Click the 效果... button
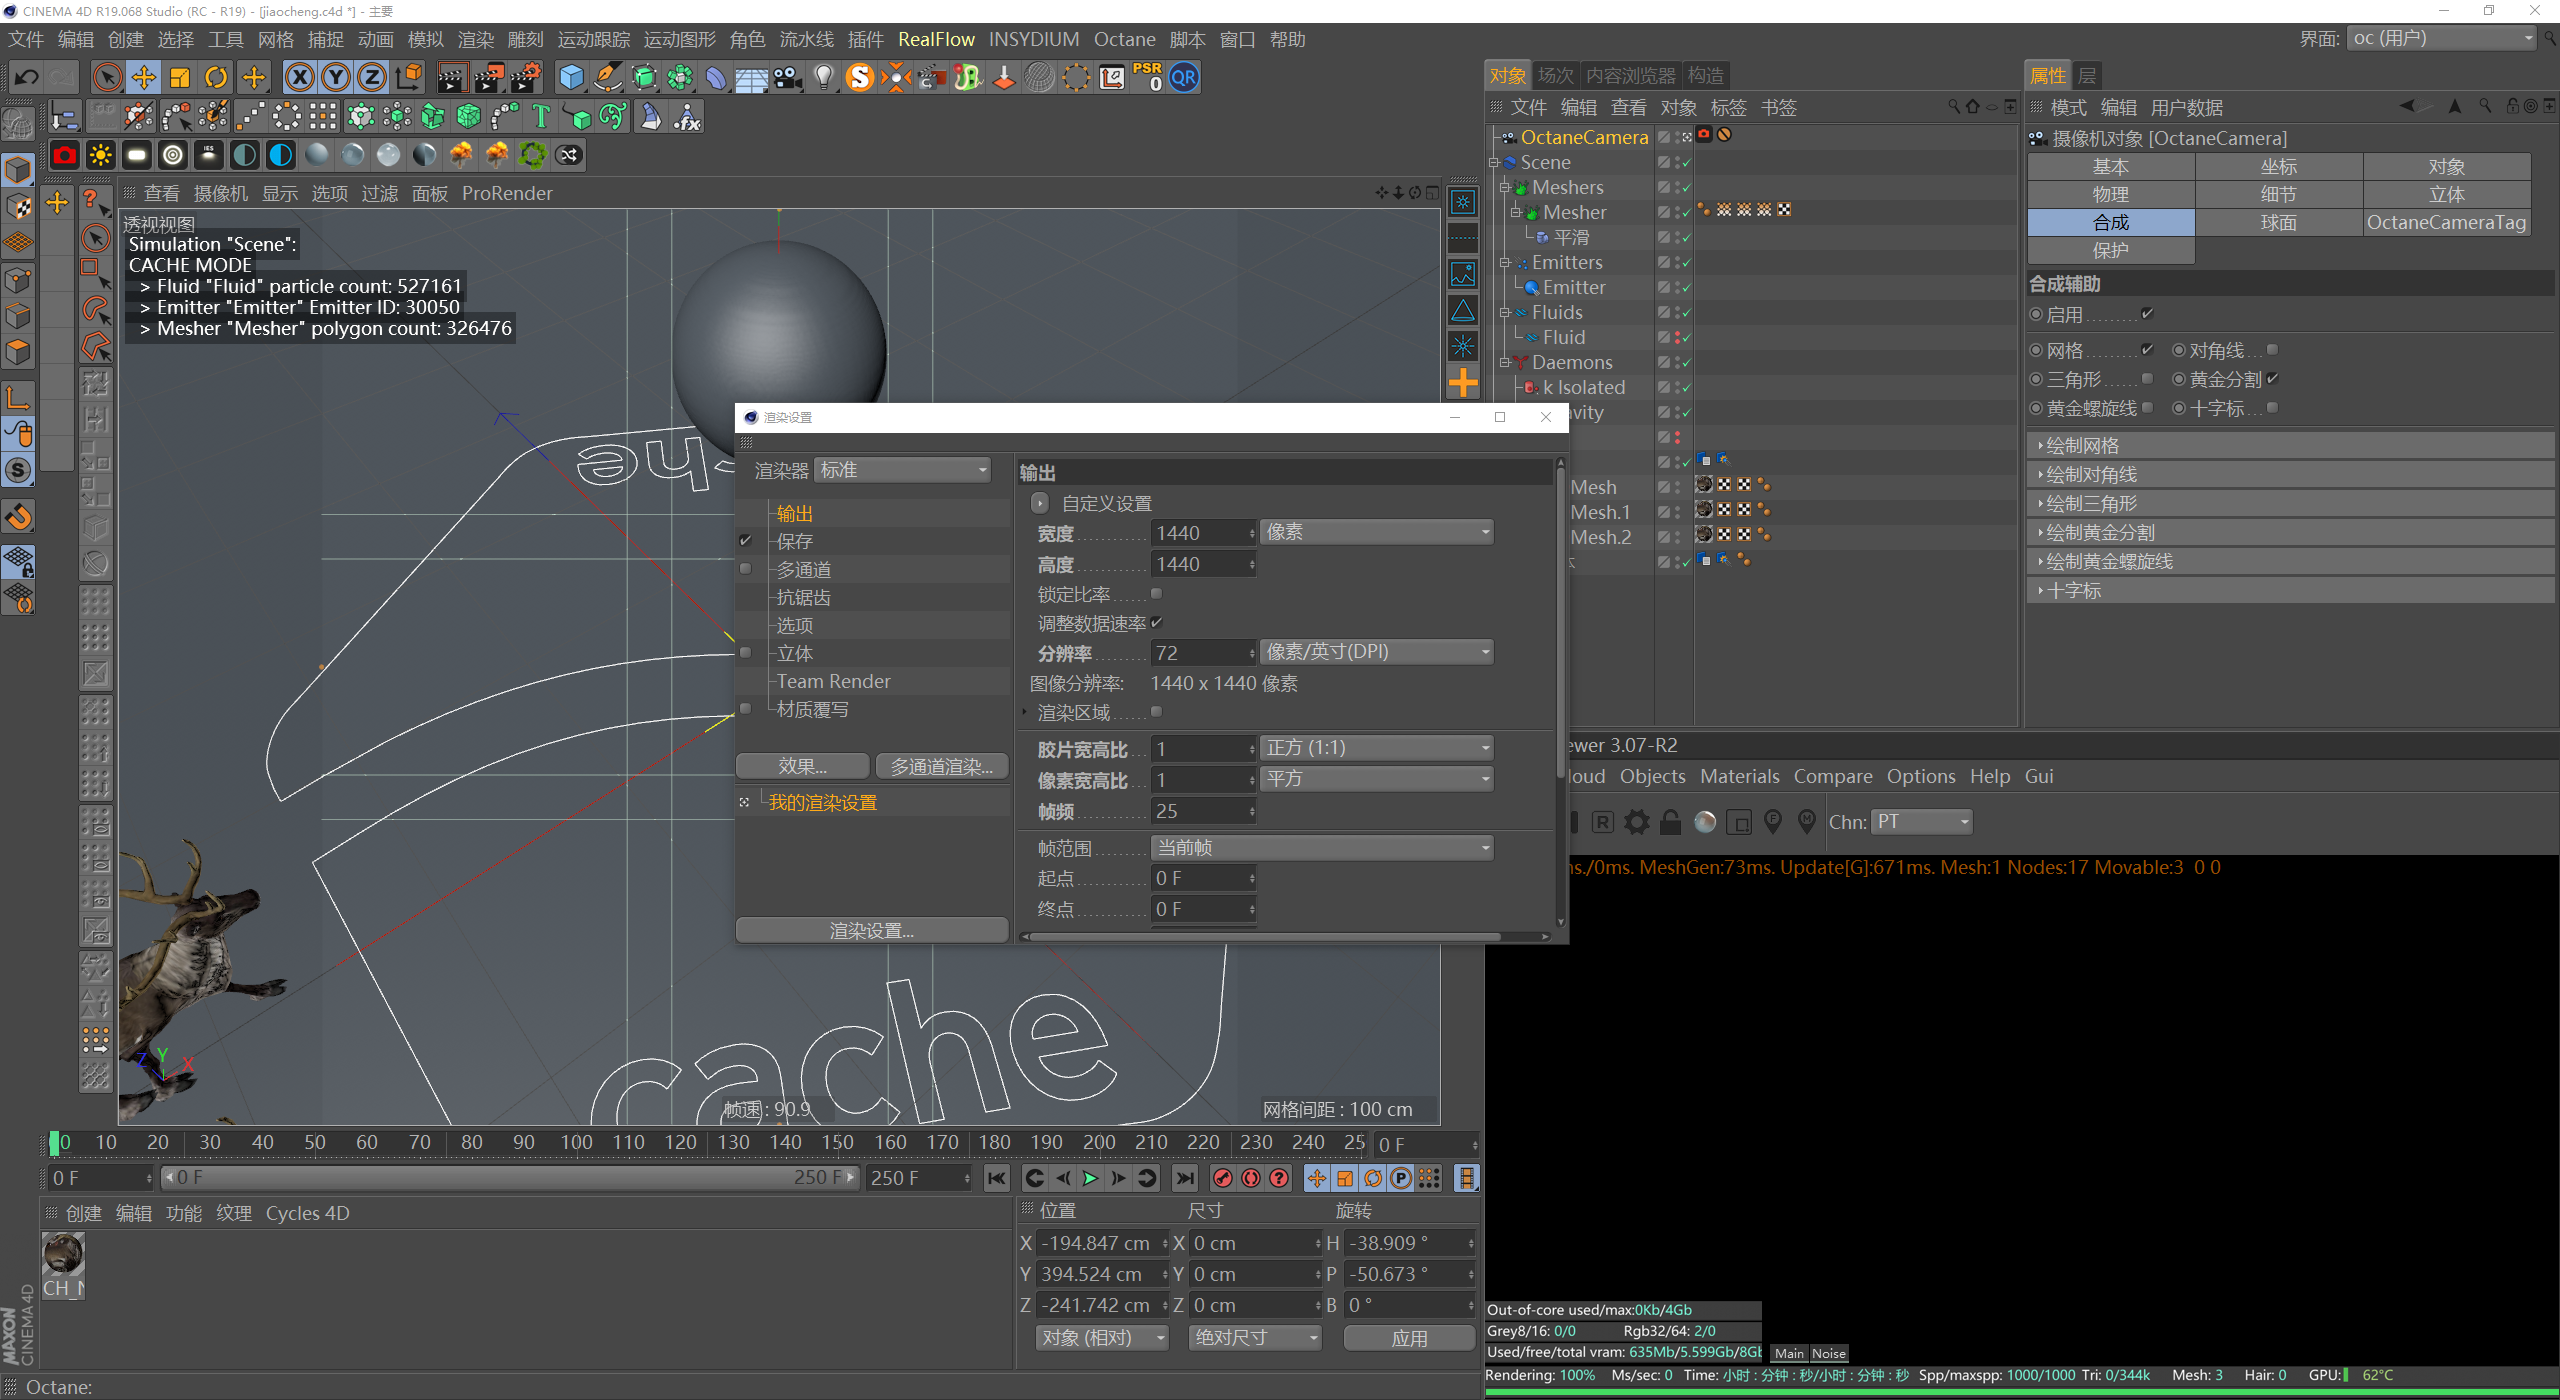This screenshot has width=2560, height=1400. tap(802, 767)
